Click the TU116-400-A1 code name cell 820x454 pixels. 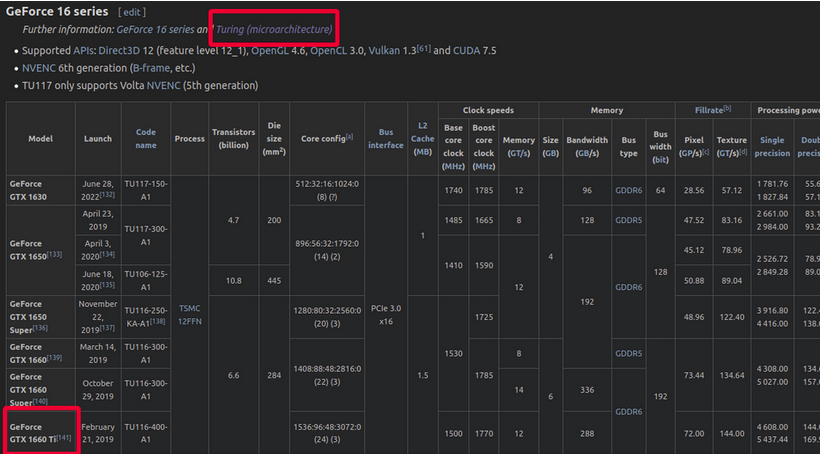[x=145, y=433]
